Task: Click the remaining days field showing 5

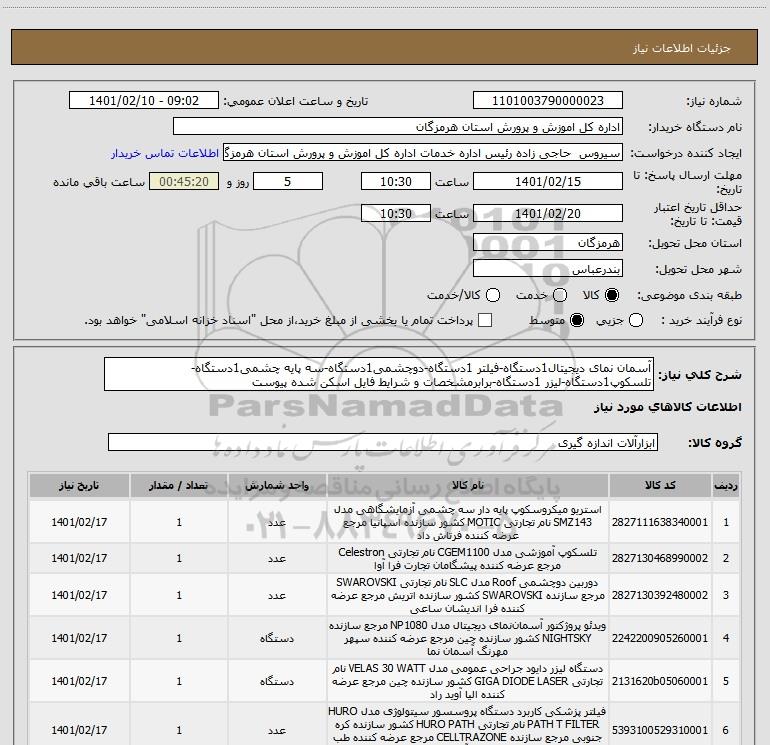Action: pyautogui.click(x=288, y=181)
